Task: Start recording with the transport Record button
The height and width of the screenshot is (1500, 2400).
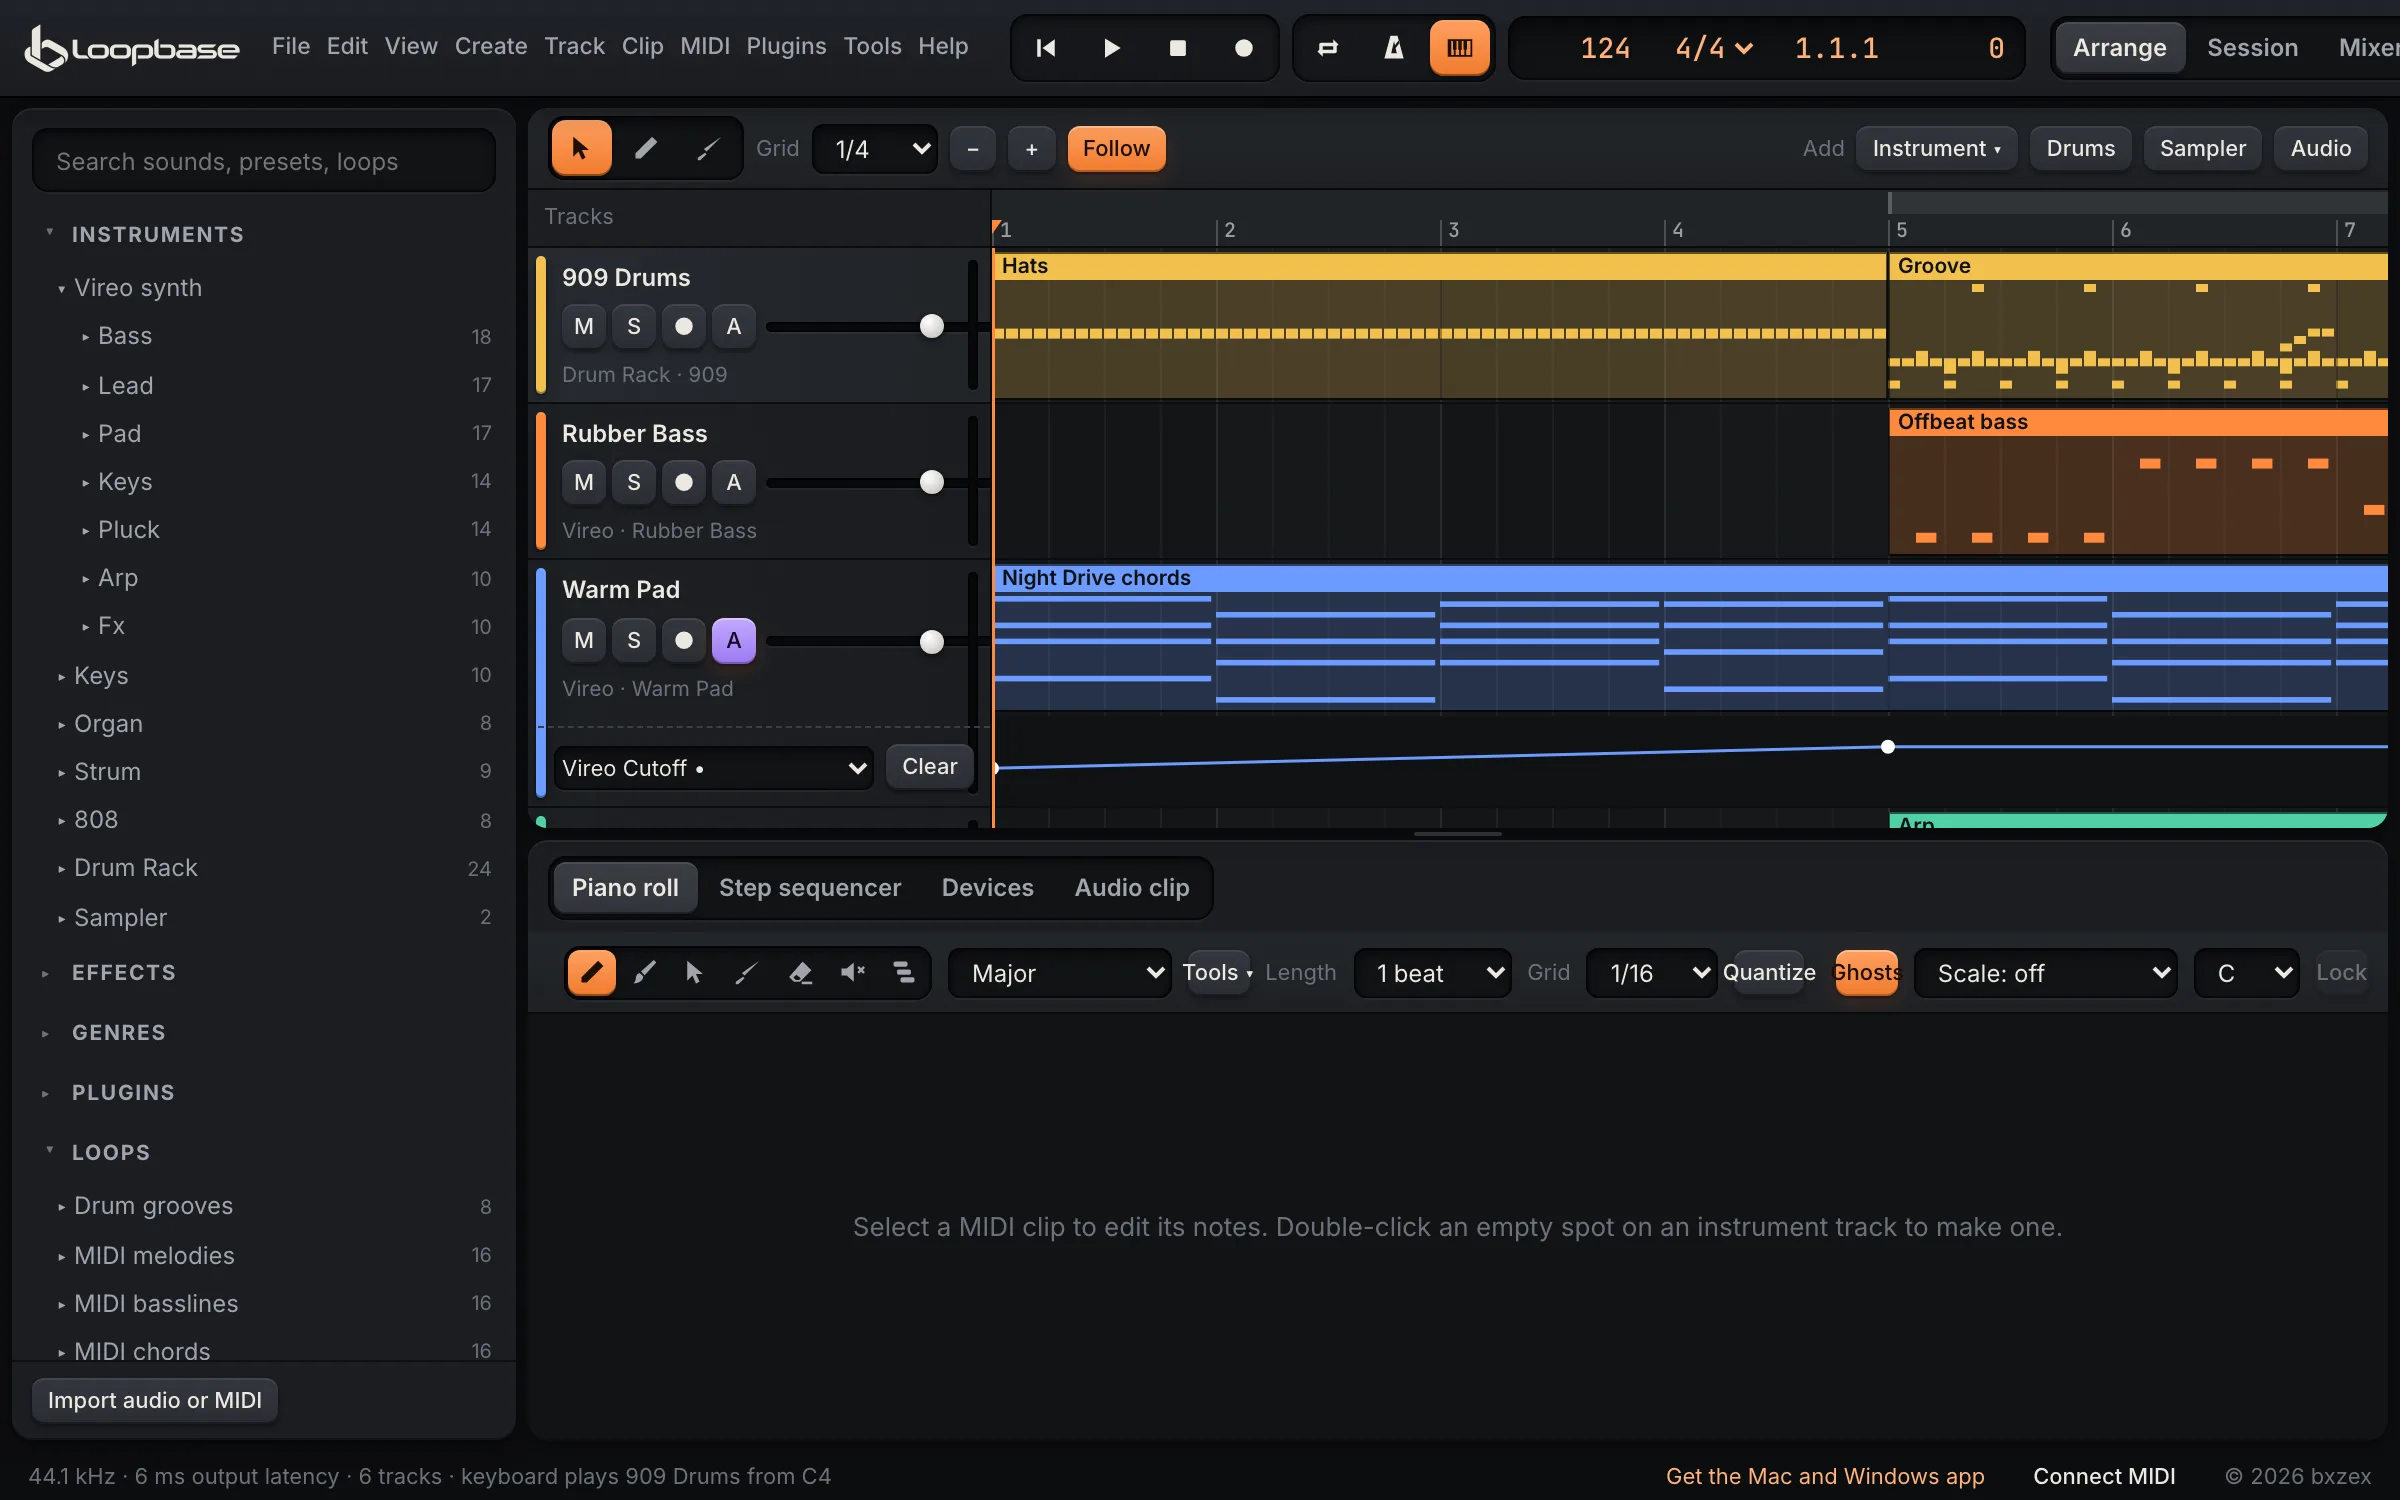Action: click(x=1244, y=47)
